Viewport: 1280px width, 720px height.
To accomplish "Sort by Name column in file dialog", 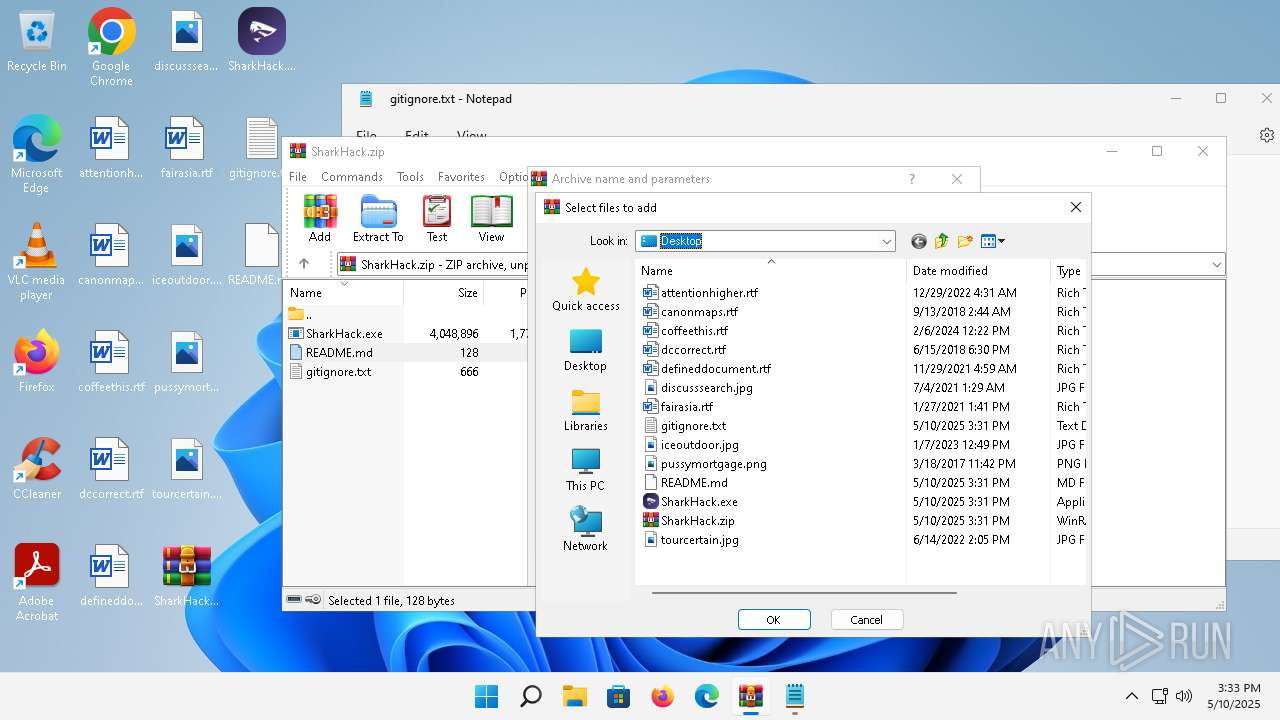I will click(x=770, y=271).
